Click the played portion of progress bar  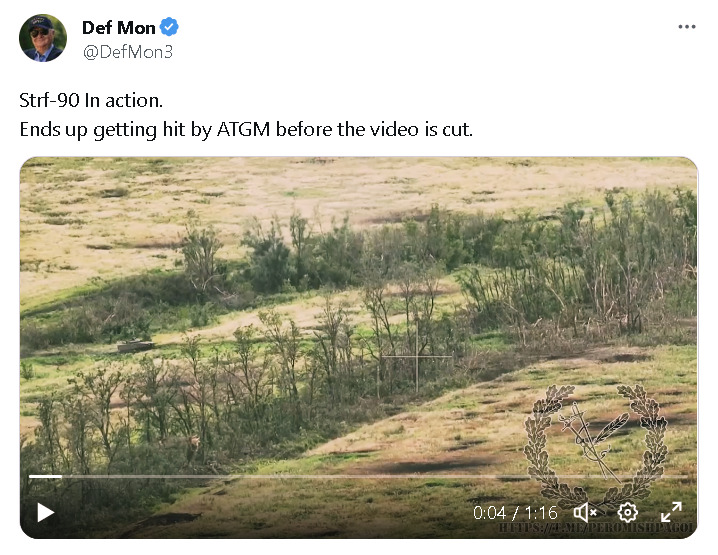45,477
